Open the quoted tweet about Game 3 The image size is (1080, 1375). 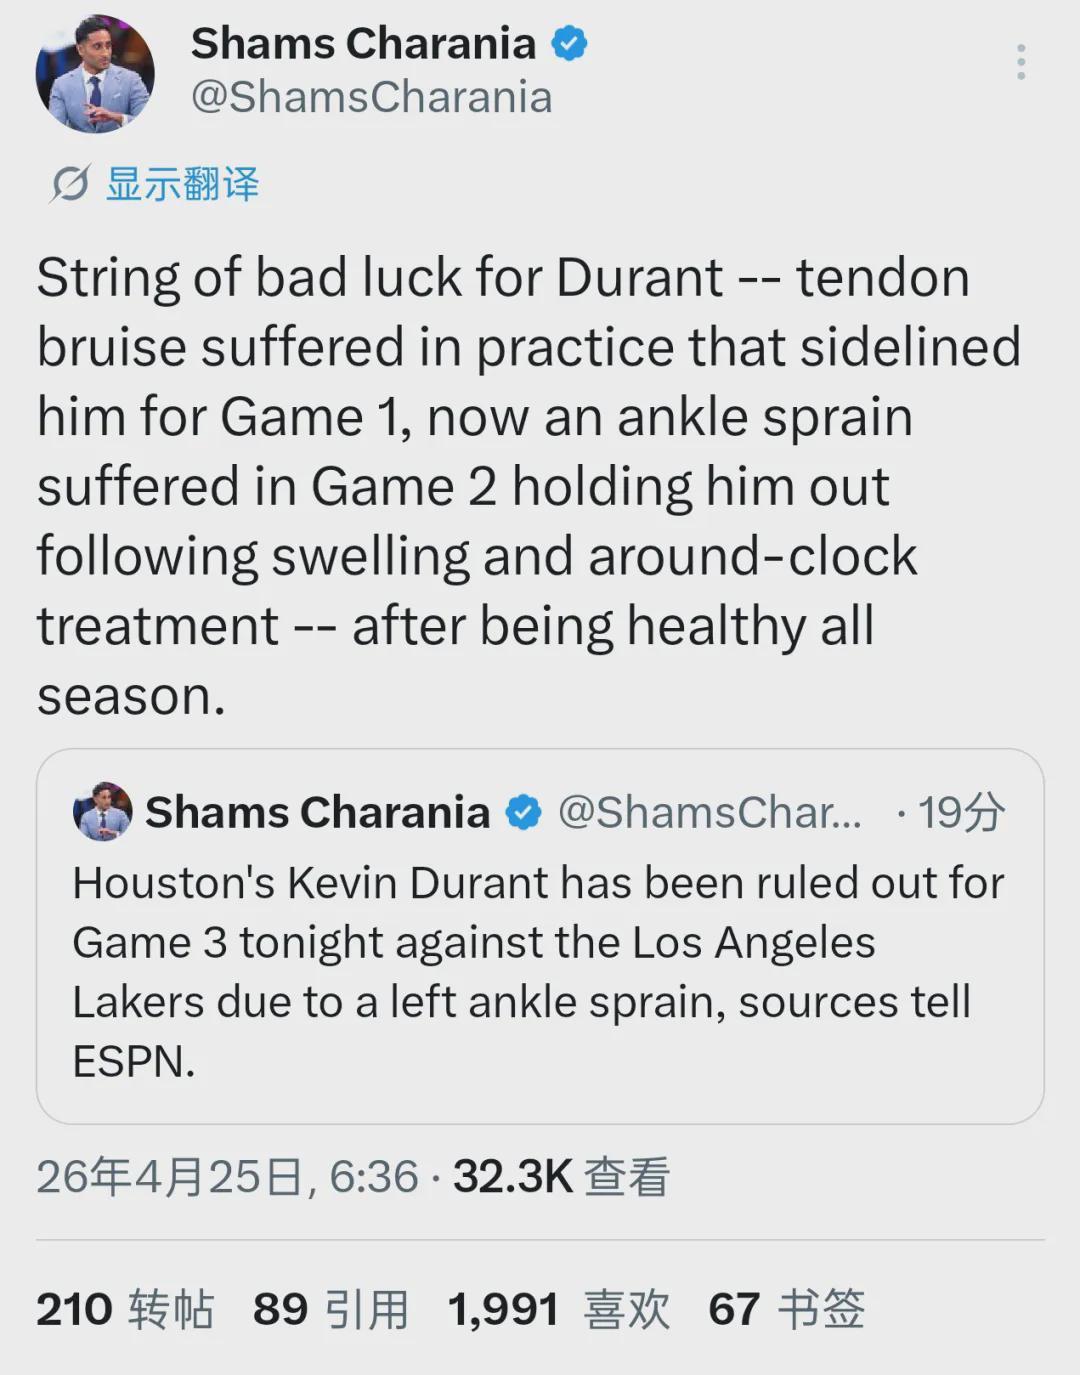540,936
